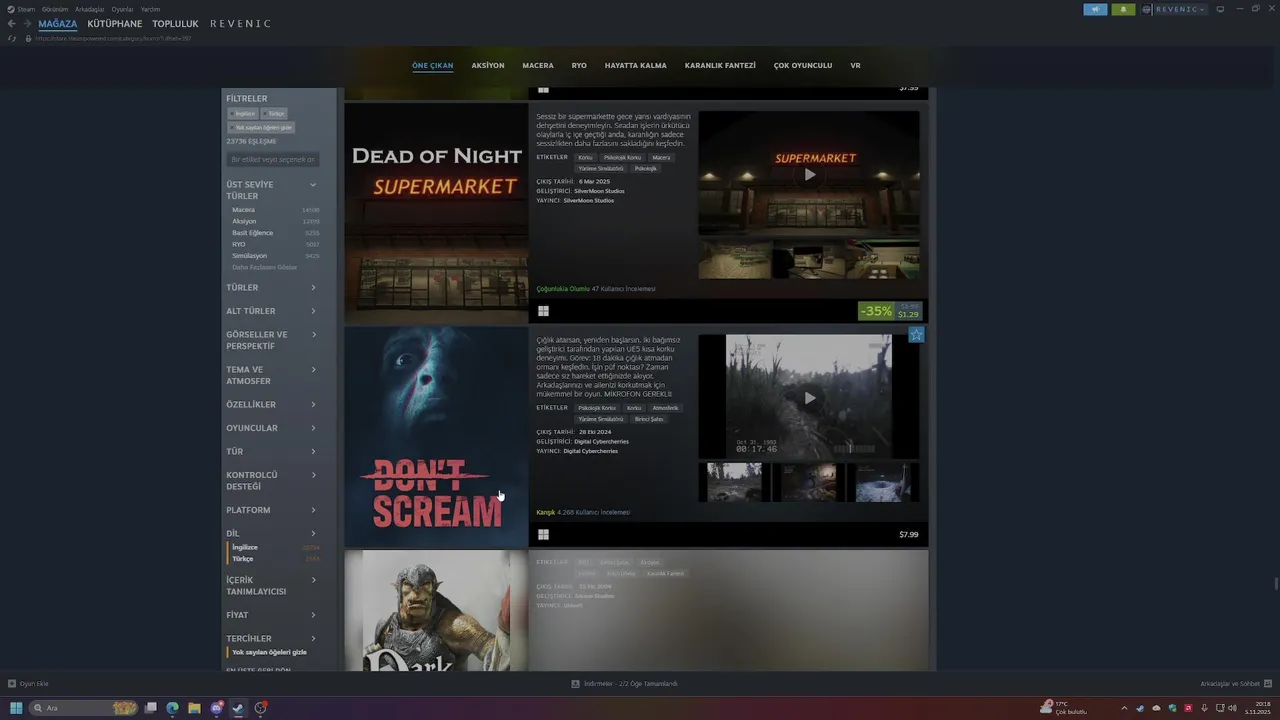Uncheck İngilizce under DİL
The height and width of the screenshot is (720, 1280).
(273, 547)
